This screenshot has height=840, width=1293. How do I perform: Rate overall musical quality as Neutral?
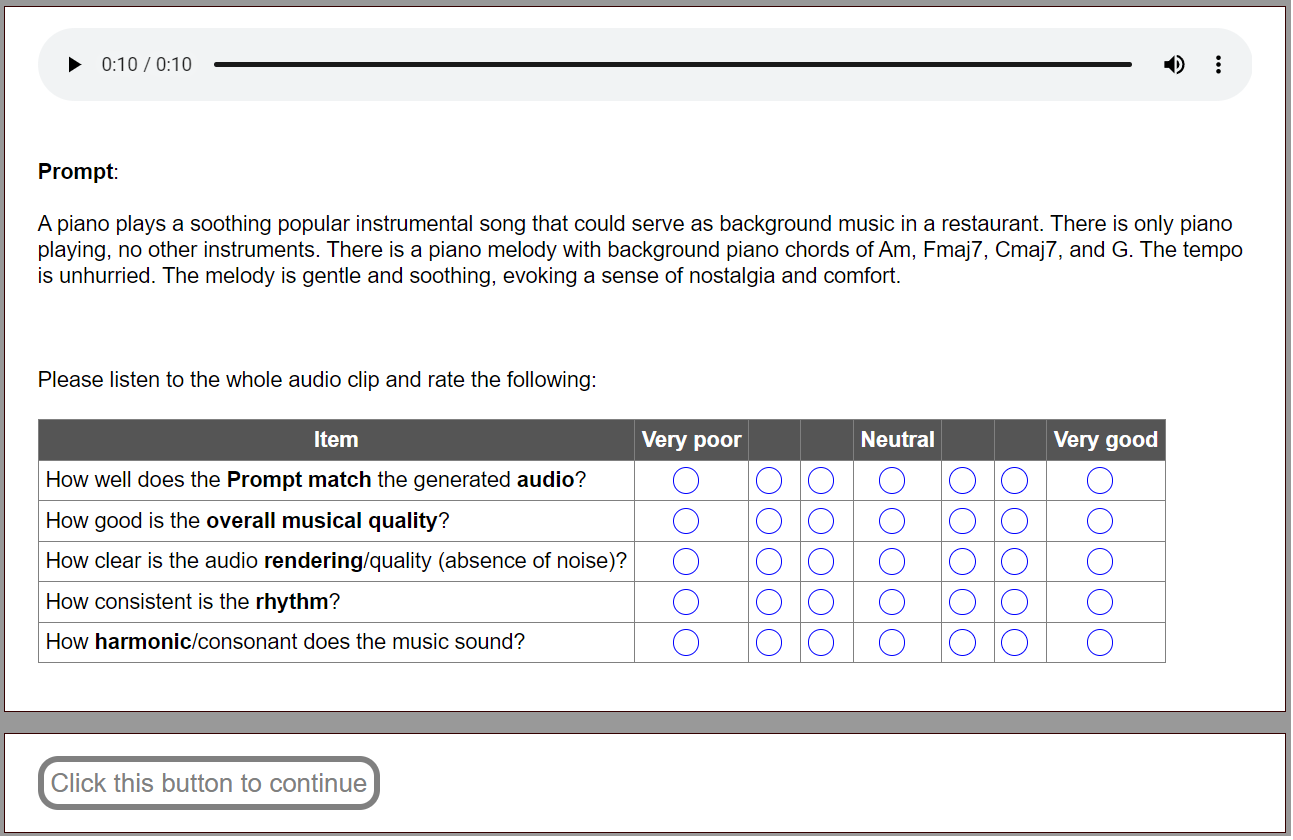pyautogui.click(x=892, y=521)
